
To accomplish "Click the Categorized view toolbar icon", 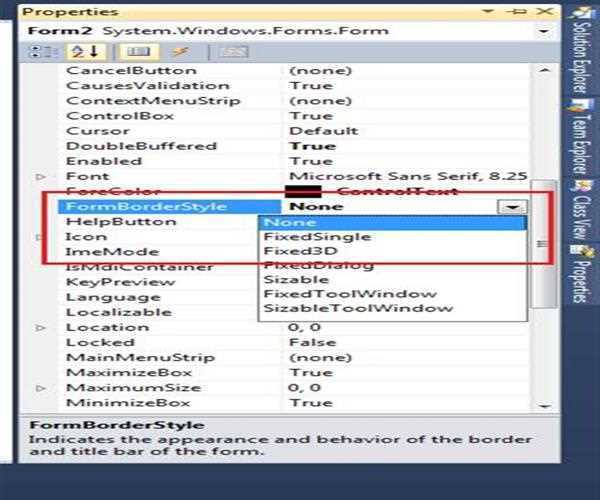I will point(37,52).
